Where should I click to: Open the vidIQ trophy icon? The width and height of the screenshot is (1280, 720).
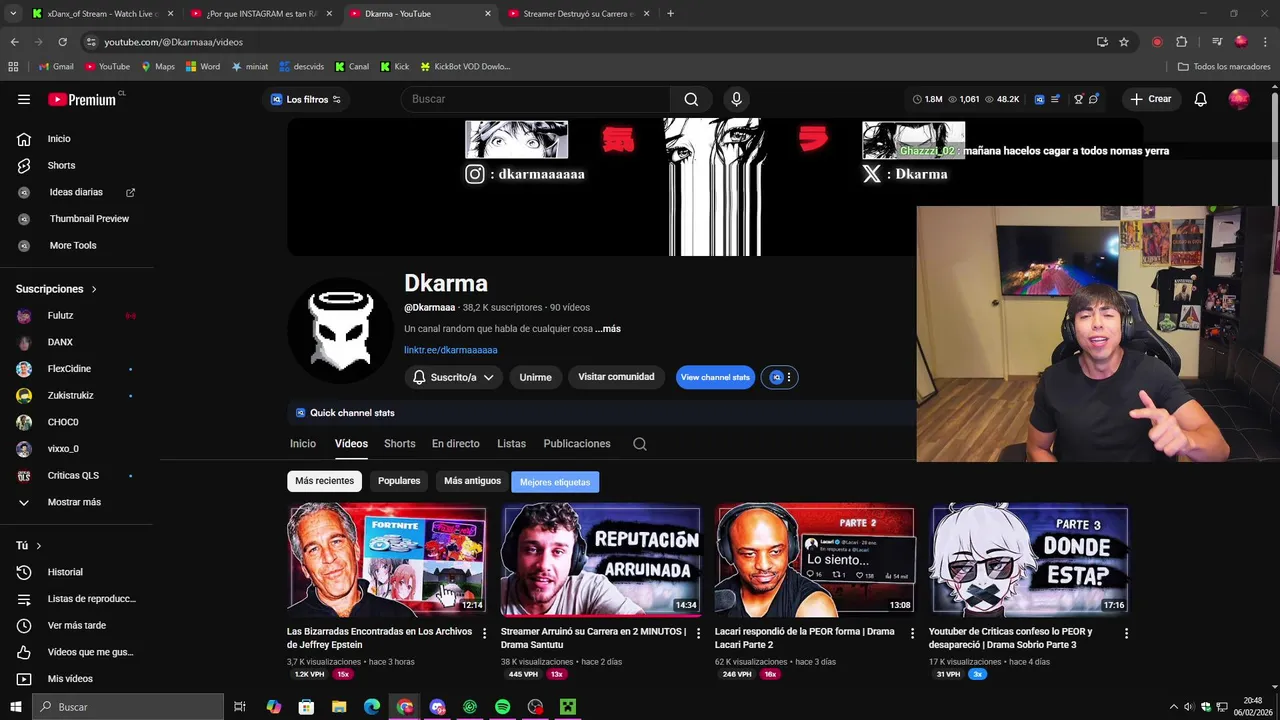[1078, 99]
